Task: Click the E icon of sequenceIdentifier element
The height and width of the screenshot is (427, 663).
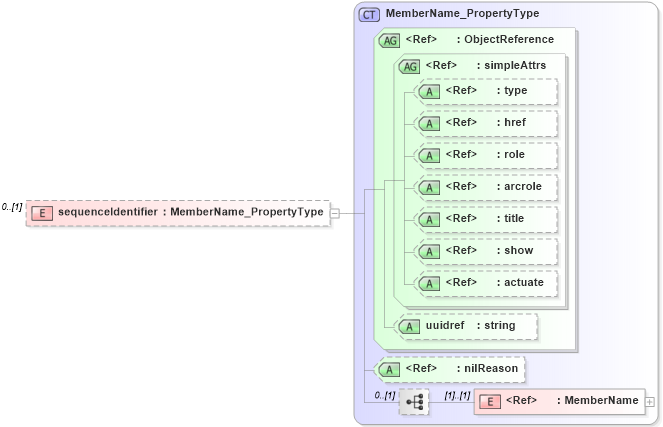Action: coord(42,214)
